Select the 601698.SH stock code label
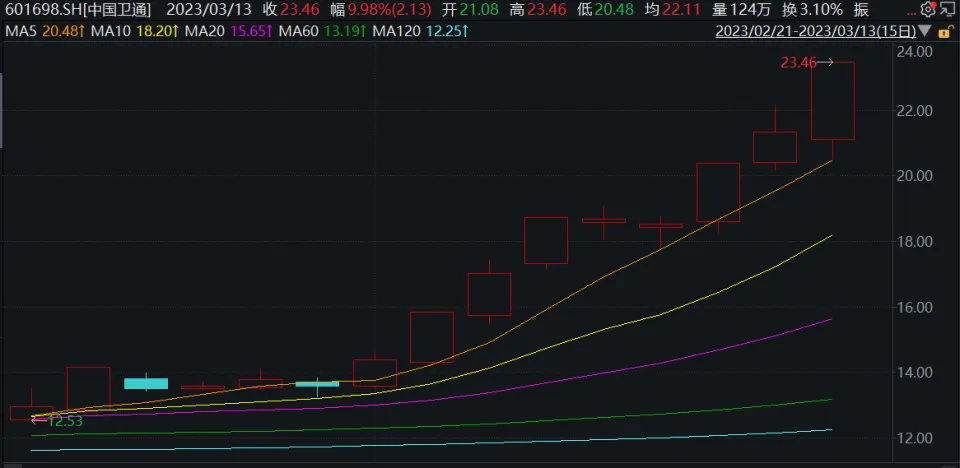The width and height of the screenshot is (960, 468). coord(39,9)
